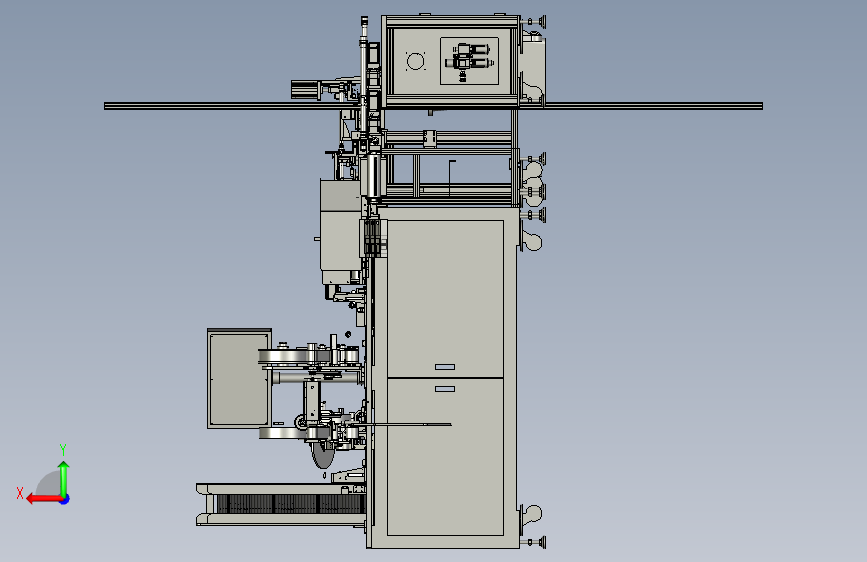
Task: Click the red X axis arrow of the triad
Action: (44, 499)
